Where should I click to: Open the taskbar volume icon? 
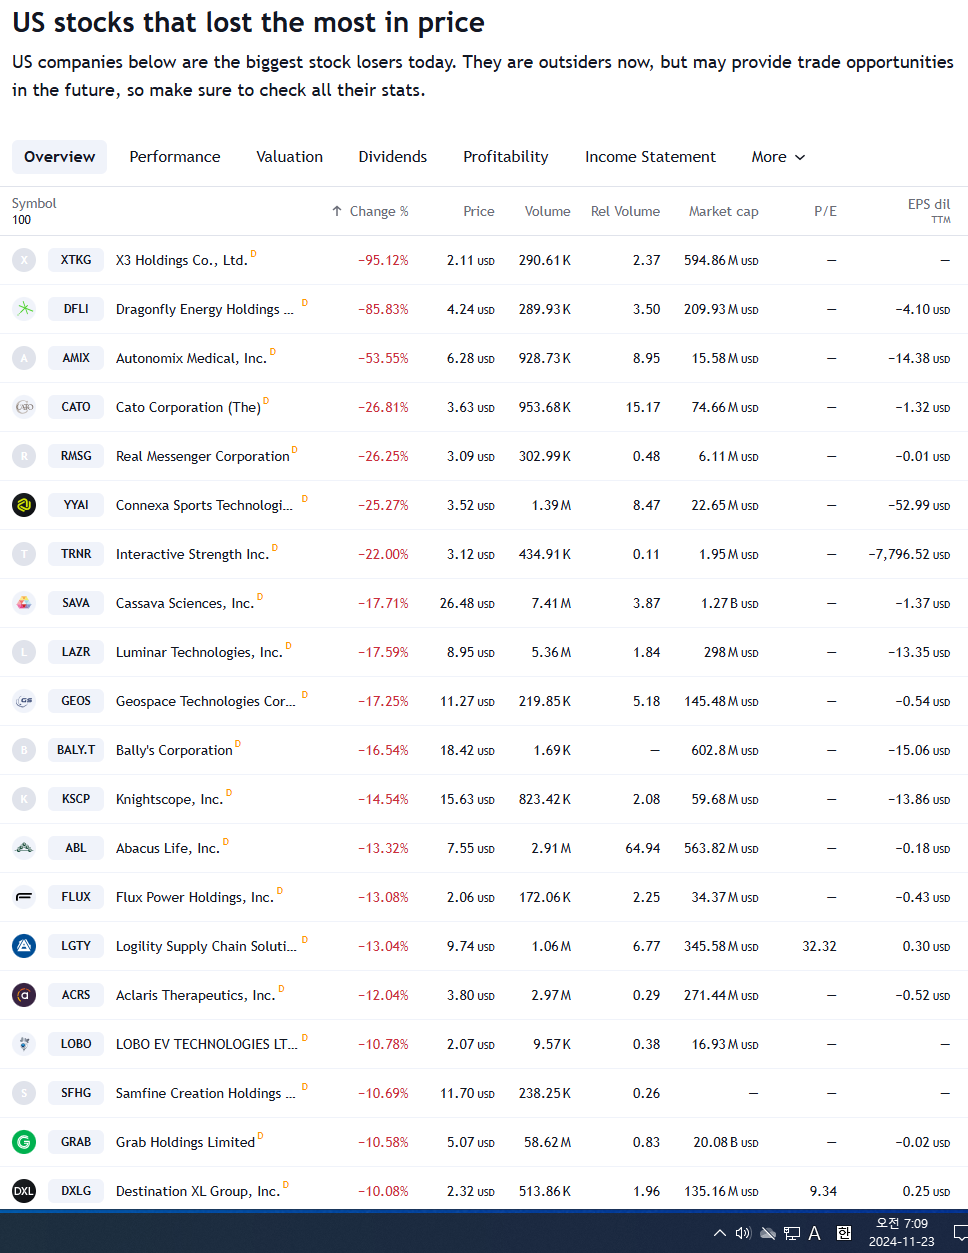[743, 1233]
